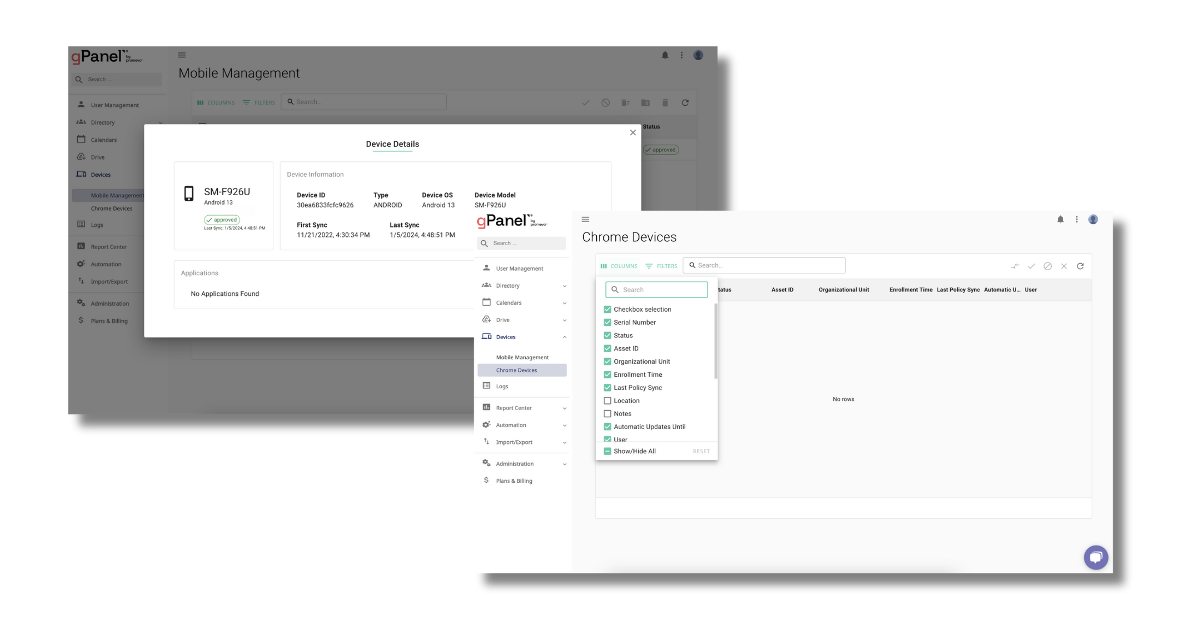Click COLUMNS button in Chrome Devices toolbar
1200x627 pixels.
tap(618, 266)
